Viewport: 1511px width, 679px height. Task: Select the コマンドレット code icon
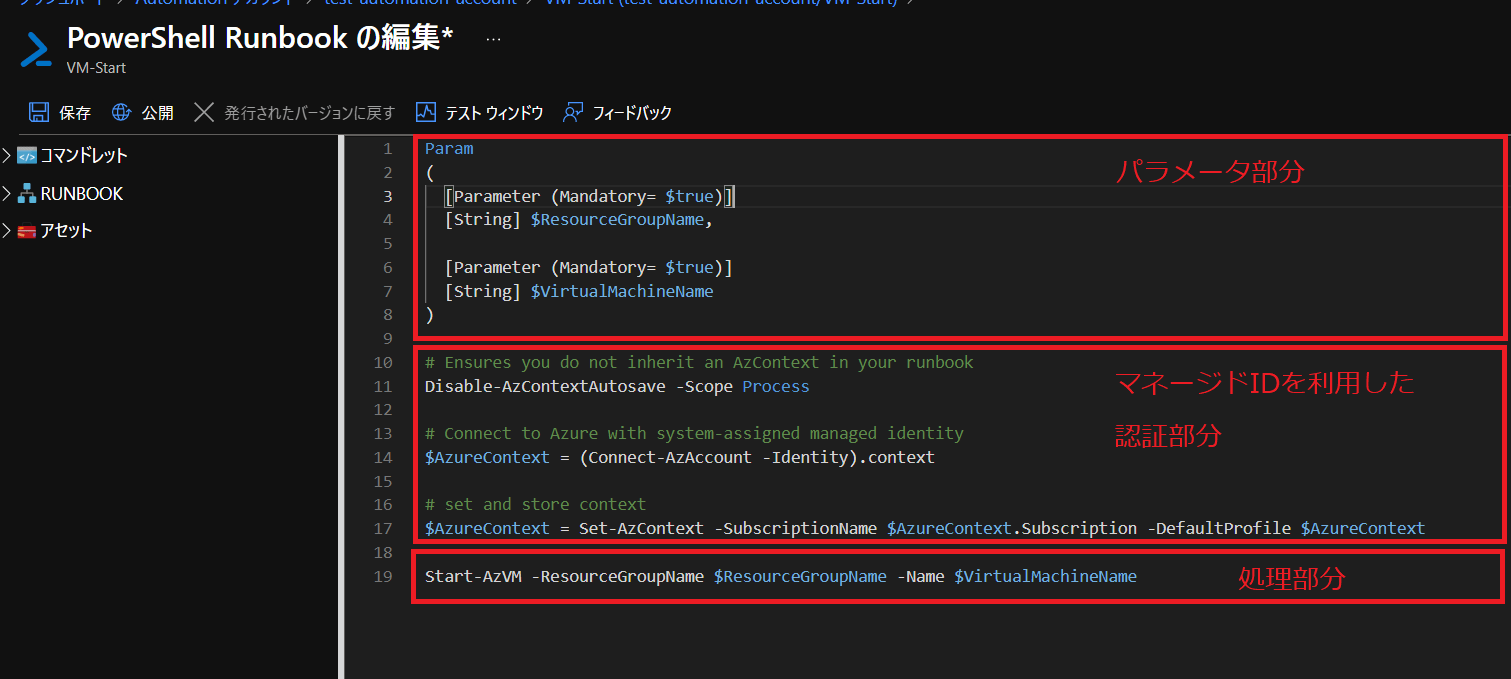coord(27,156)
